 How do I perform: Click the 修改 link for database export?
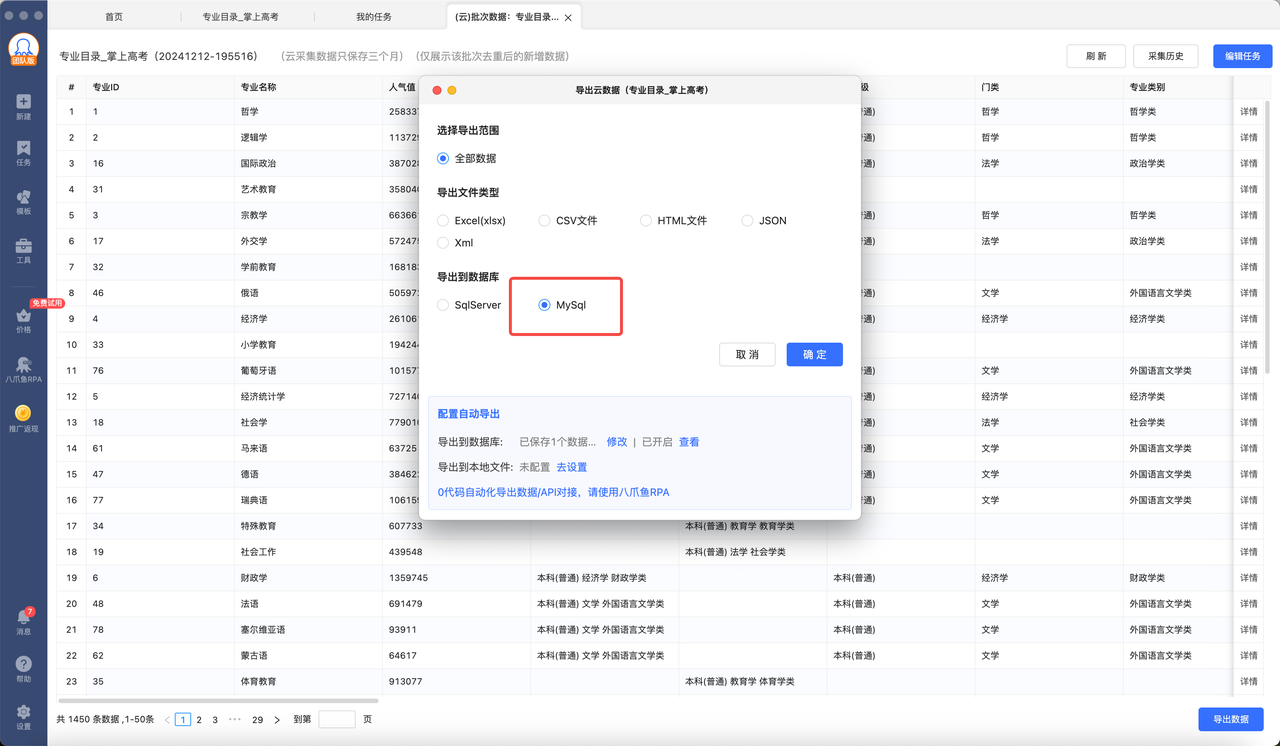[617, 442]
